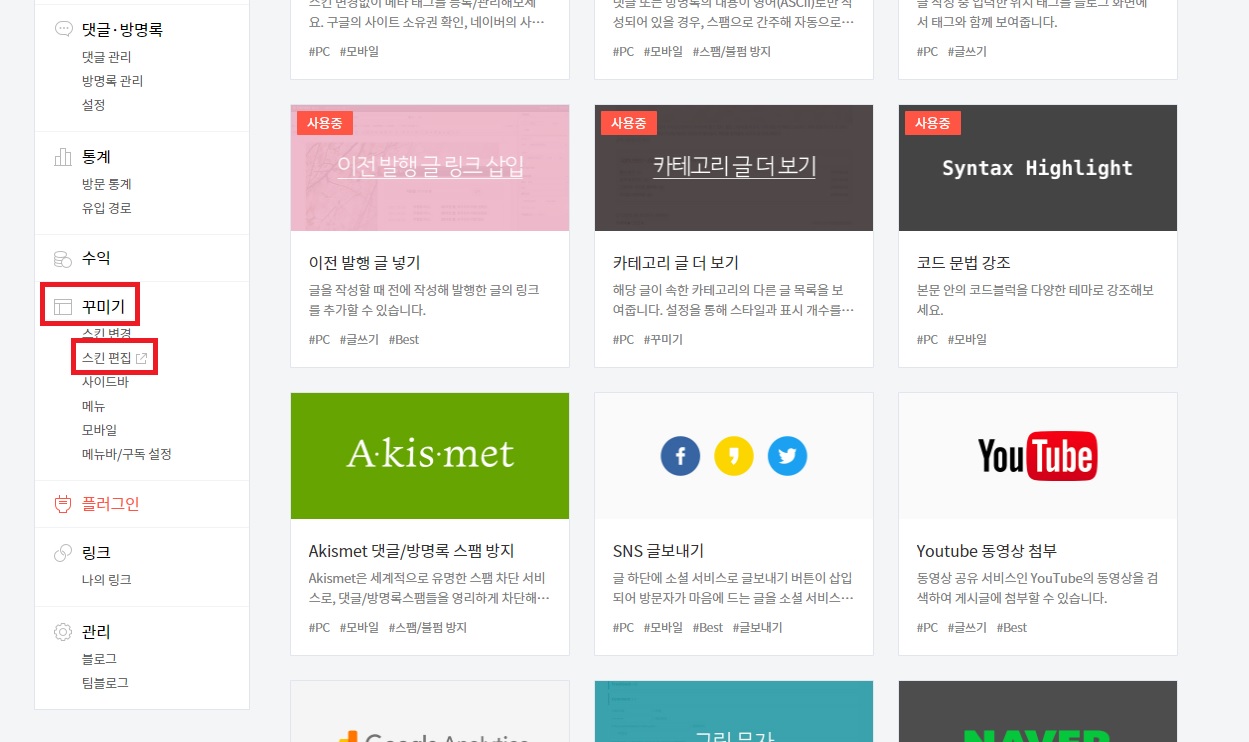Image resolution: width=1249 pixels, height=742 pixels.
Task: Click the bar chart icon beside 통계
Action: point(63,157)
